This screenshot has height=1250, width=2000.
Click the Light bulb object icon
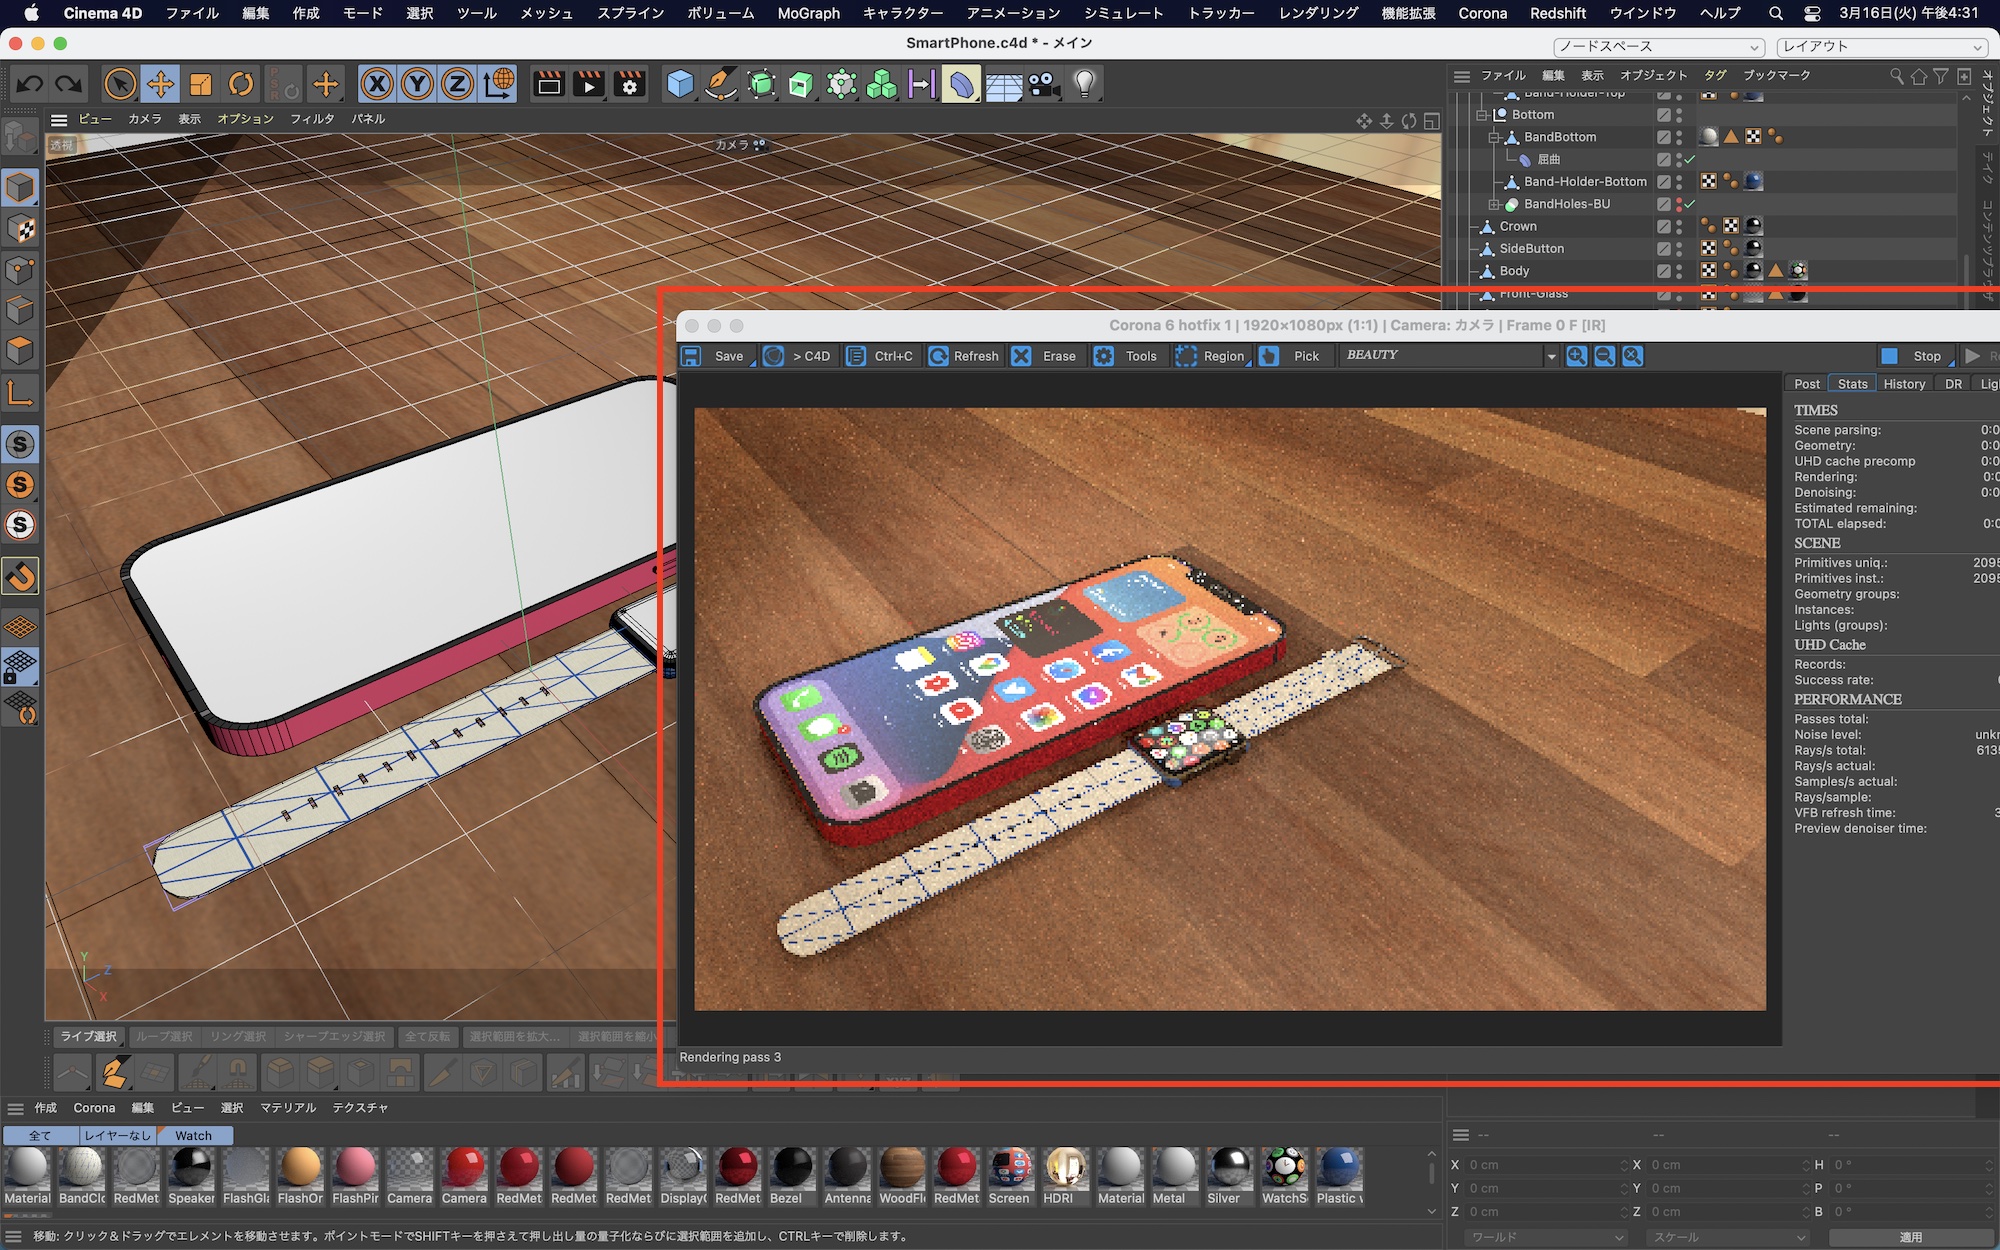1084,85
